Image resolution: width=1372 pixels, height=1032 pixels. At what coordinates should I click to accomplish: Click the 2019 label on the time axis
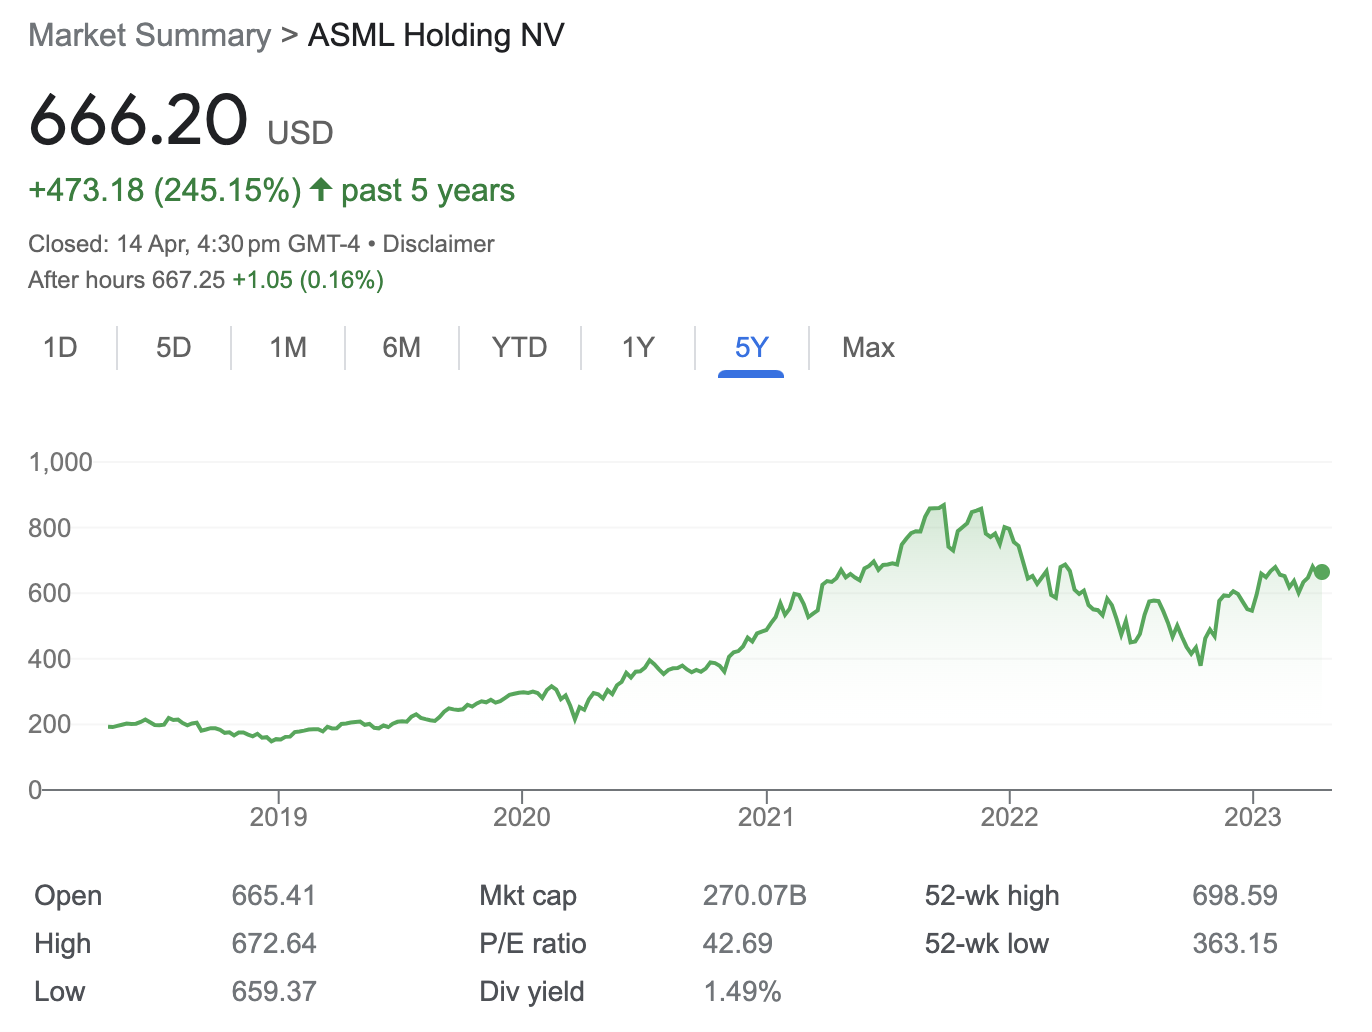[278, 817]
